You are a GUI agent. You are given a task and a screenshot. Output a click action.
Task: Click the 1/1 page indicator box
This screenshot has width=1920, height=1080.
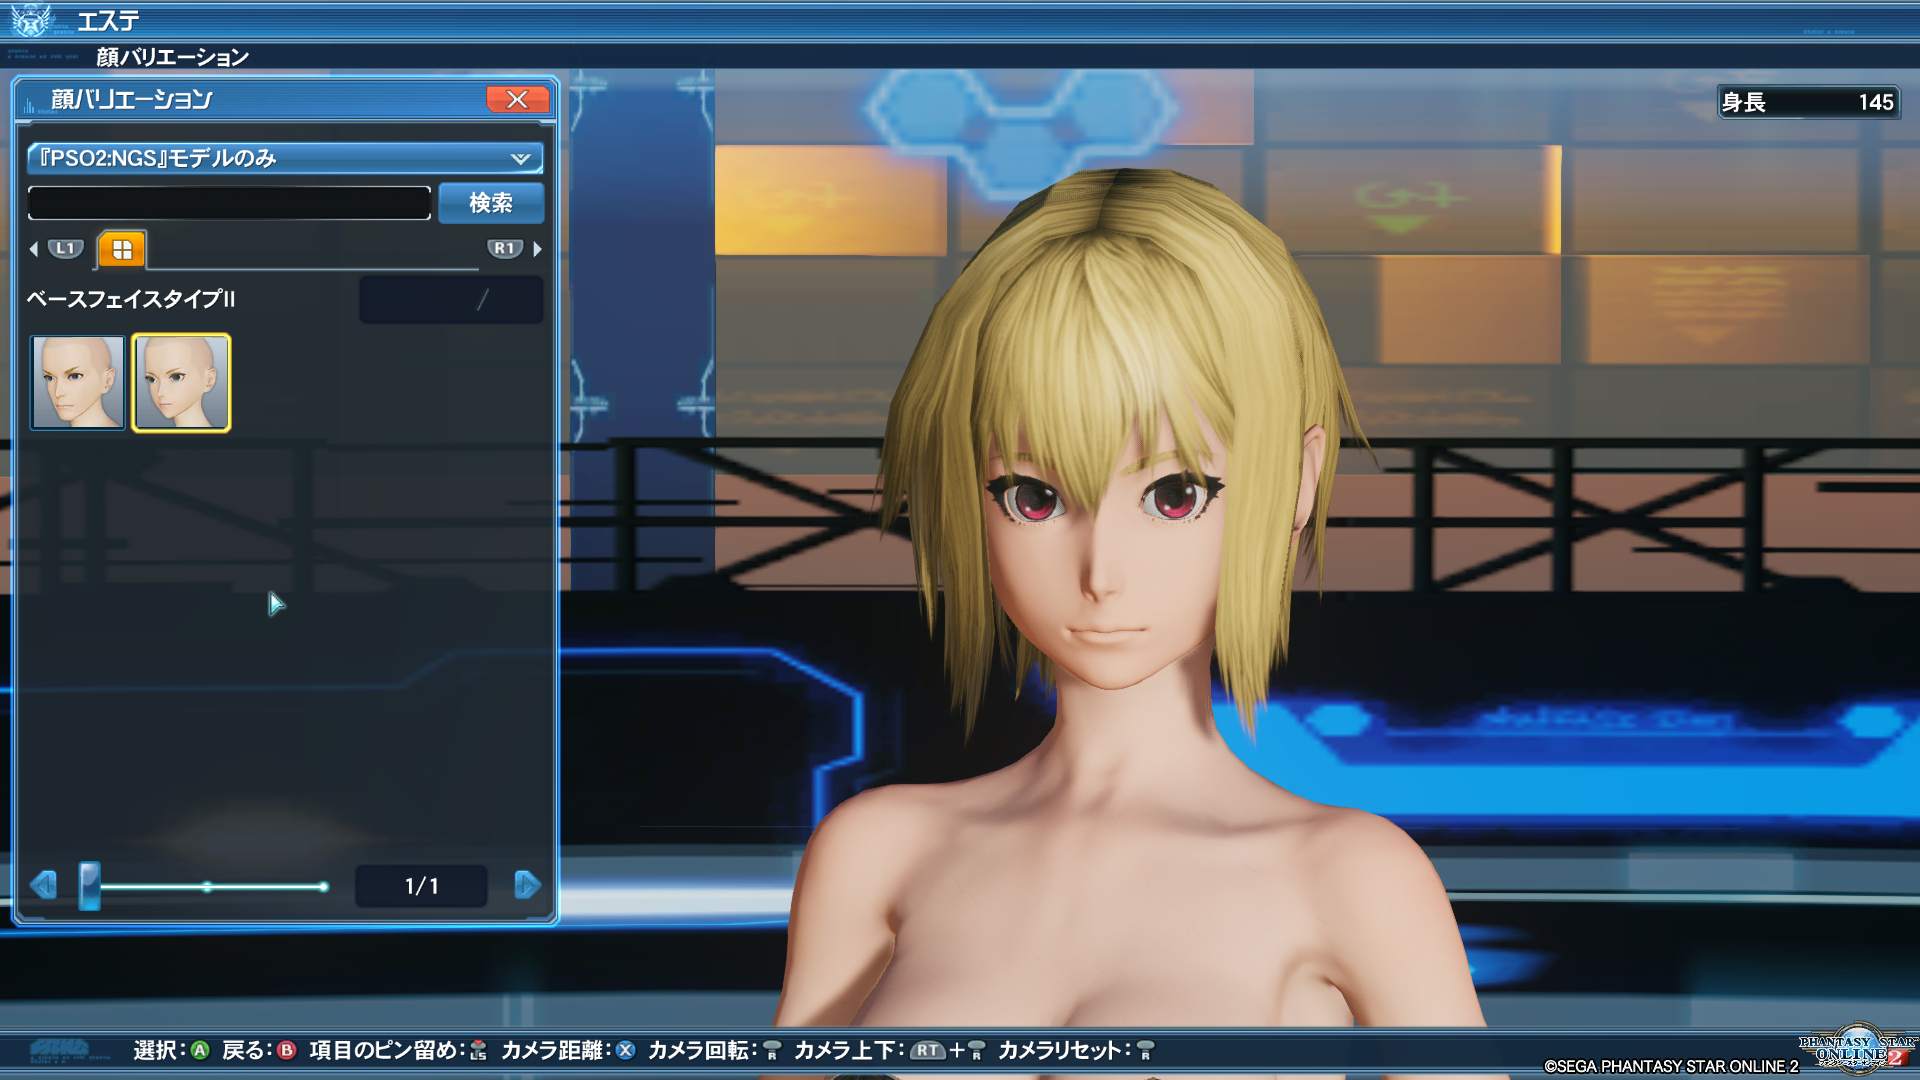point(421,886)
